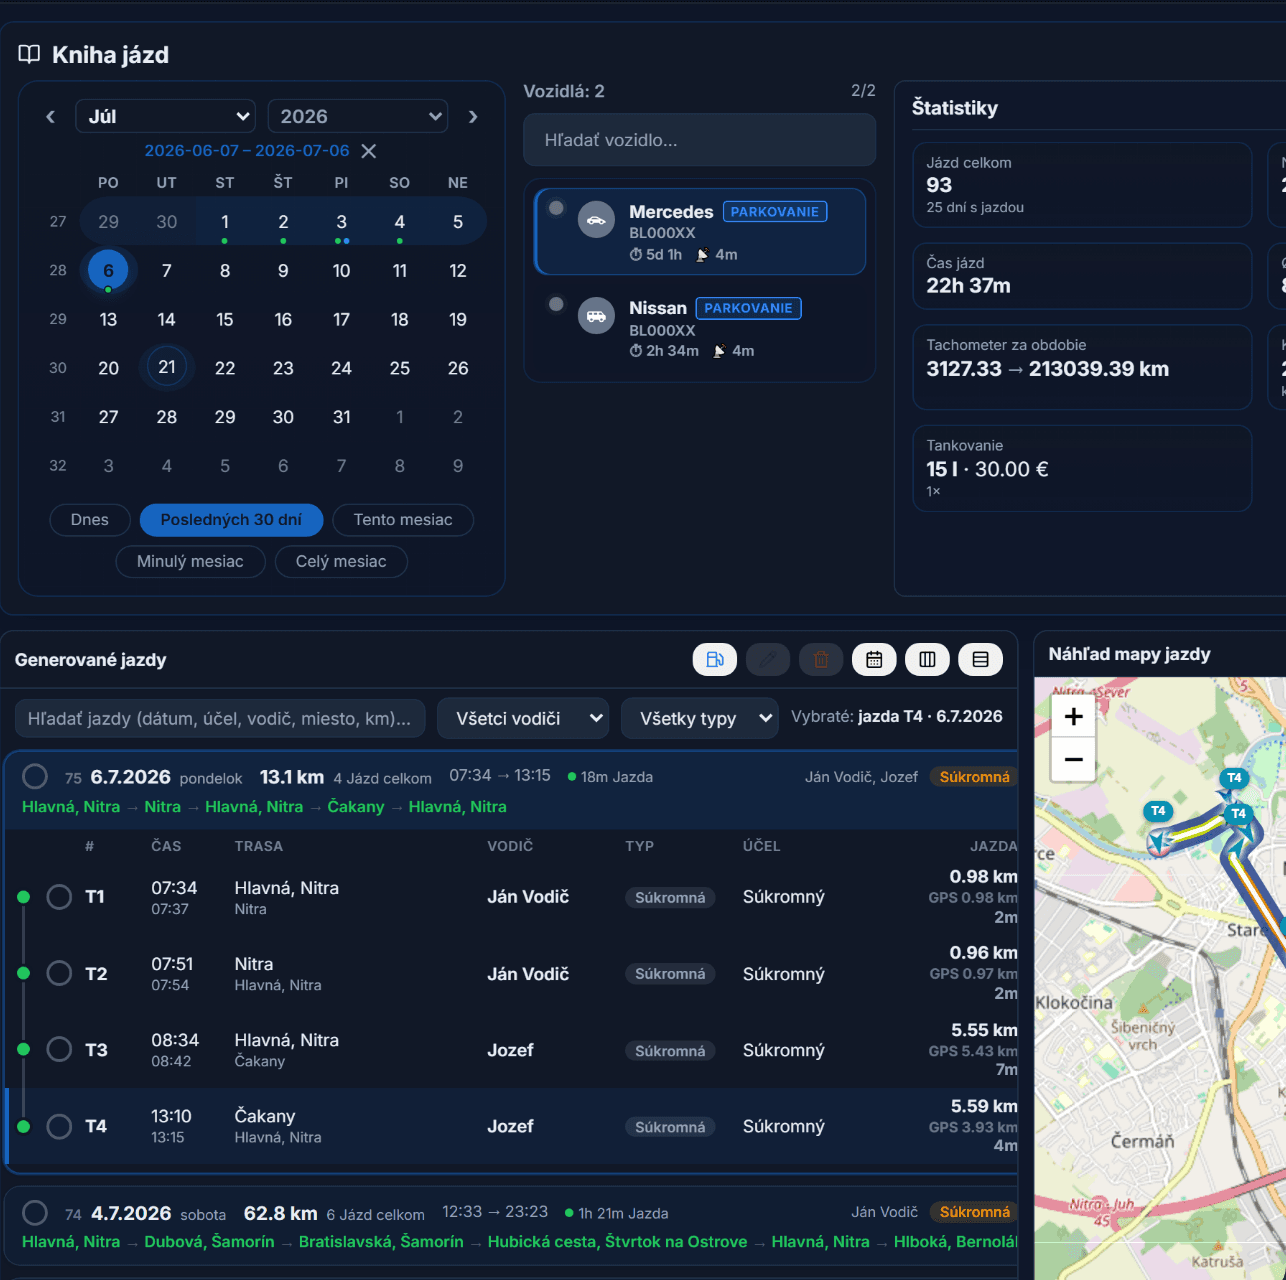Click the ČAS column header

click(166, 846)
